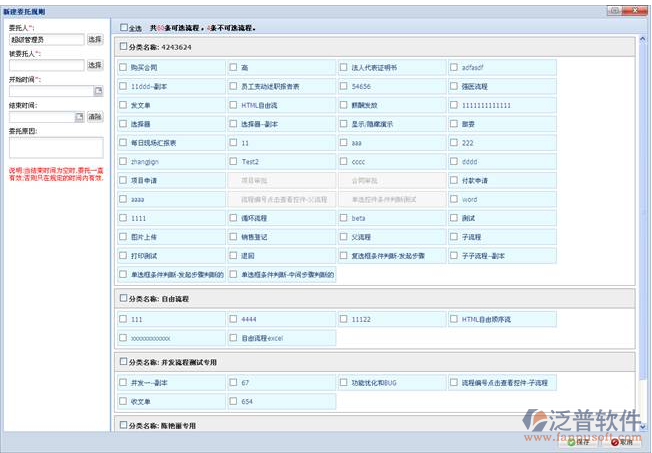Click the 保存 save button icon

[570, 443]
